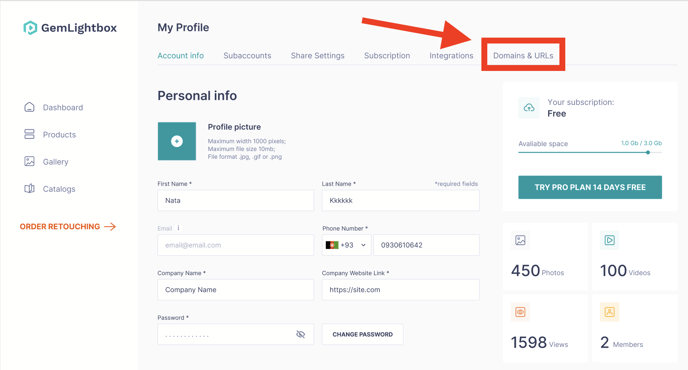Click the CHANGE PASSWORD button
Image resolution: width=688 pixels, height=370 pixels.
point(362,334)
